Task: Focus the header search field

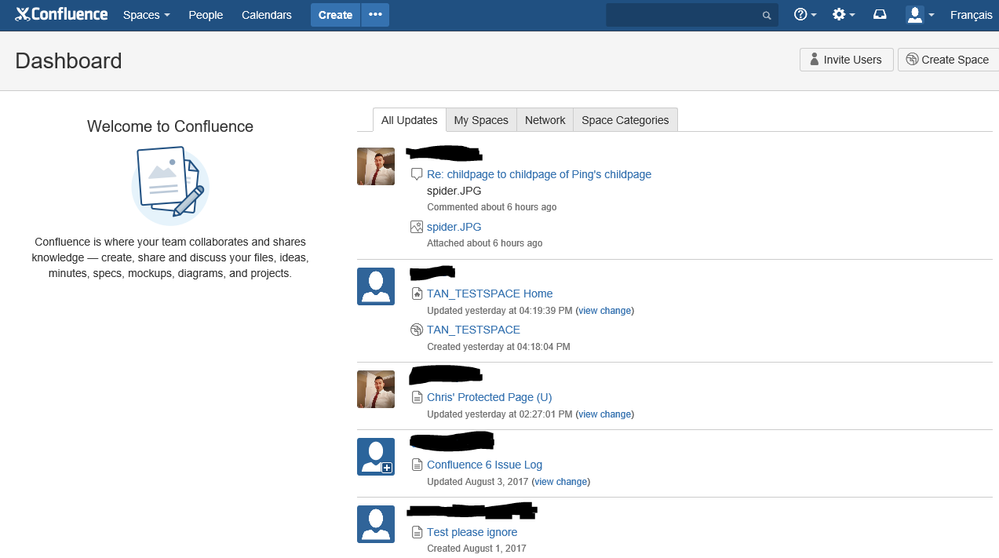Action: pos(692,15)
